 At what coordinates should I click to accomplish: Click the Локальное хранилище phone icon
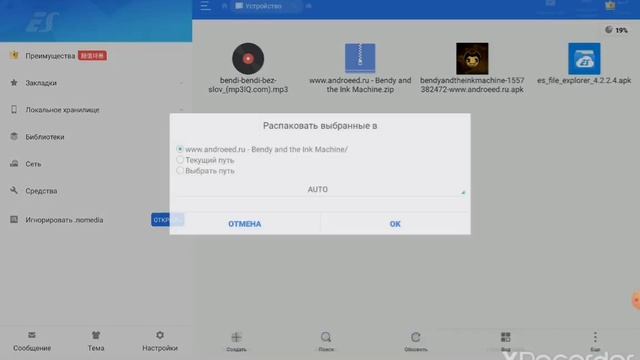[x=14, y=109]
